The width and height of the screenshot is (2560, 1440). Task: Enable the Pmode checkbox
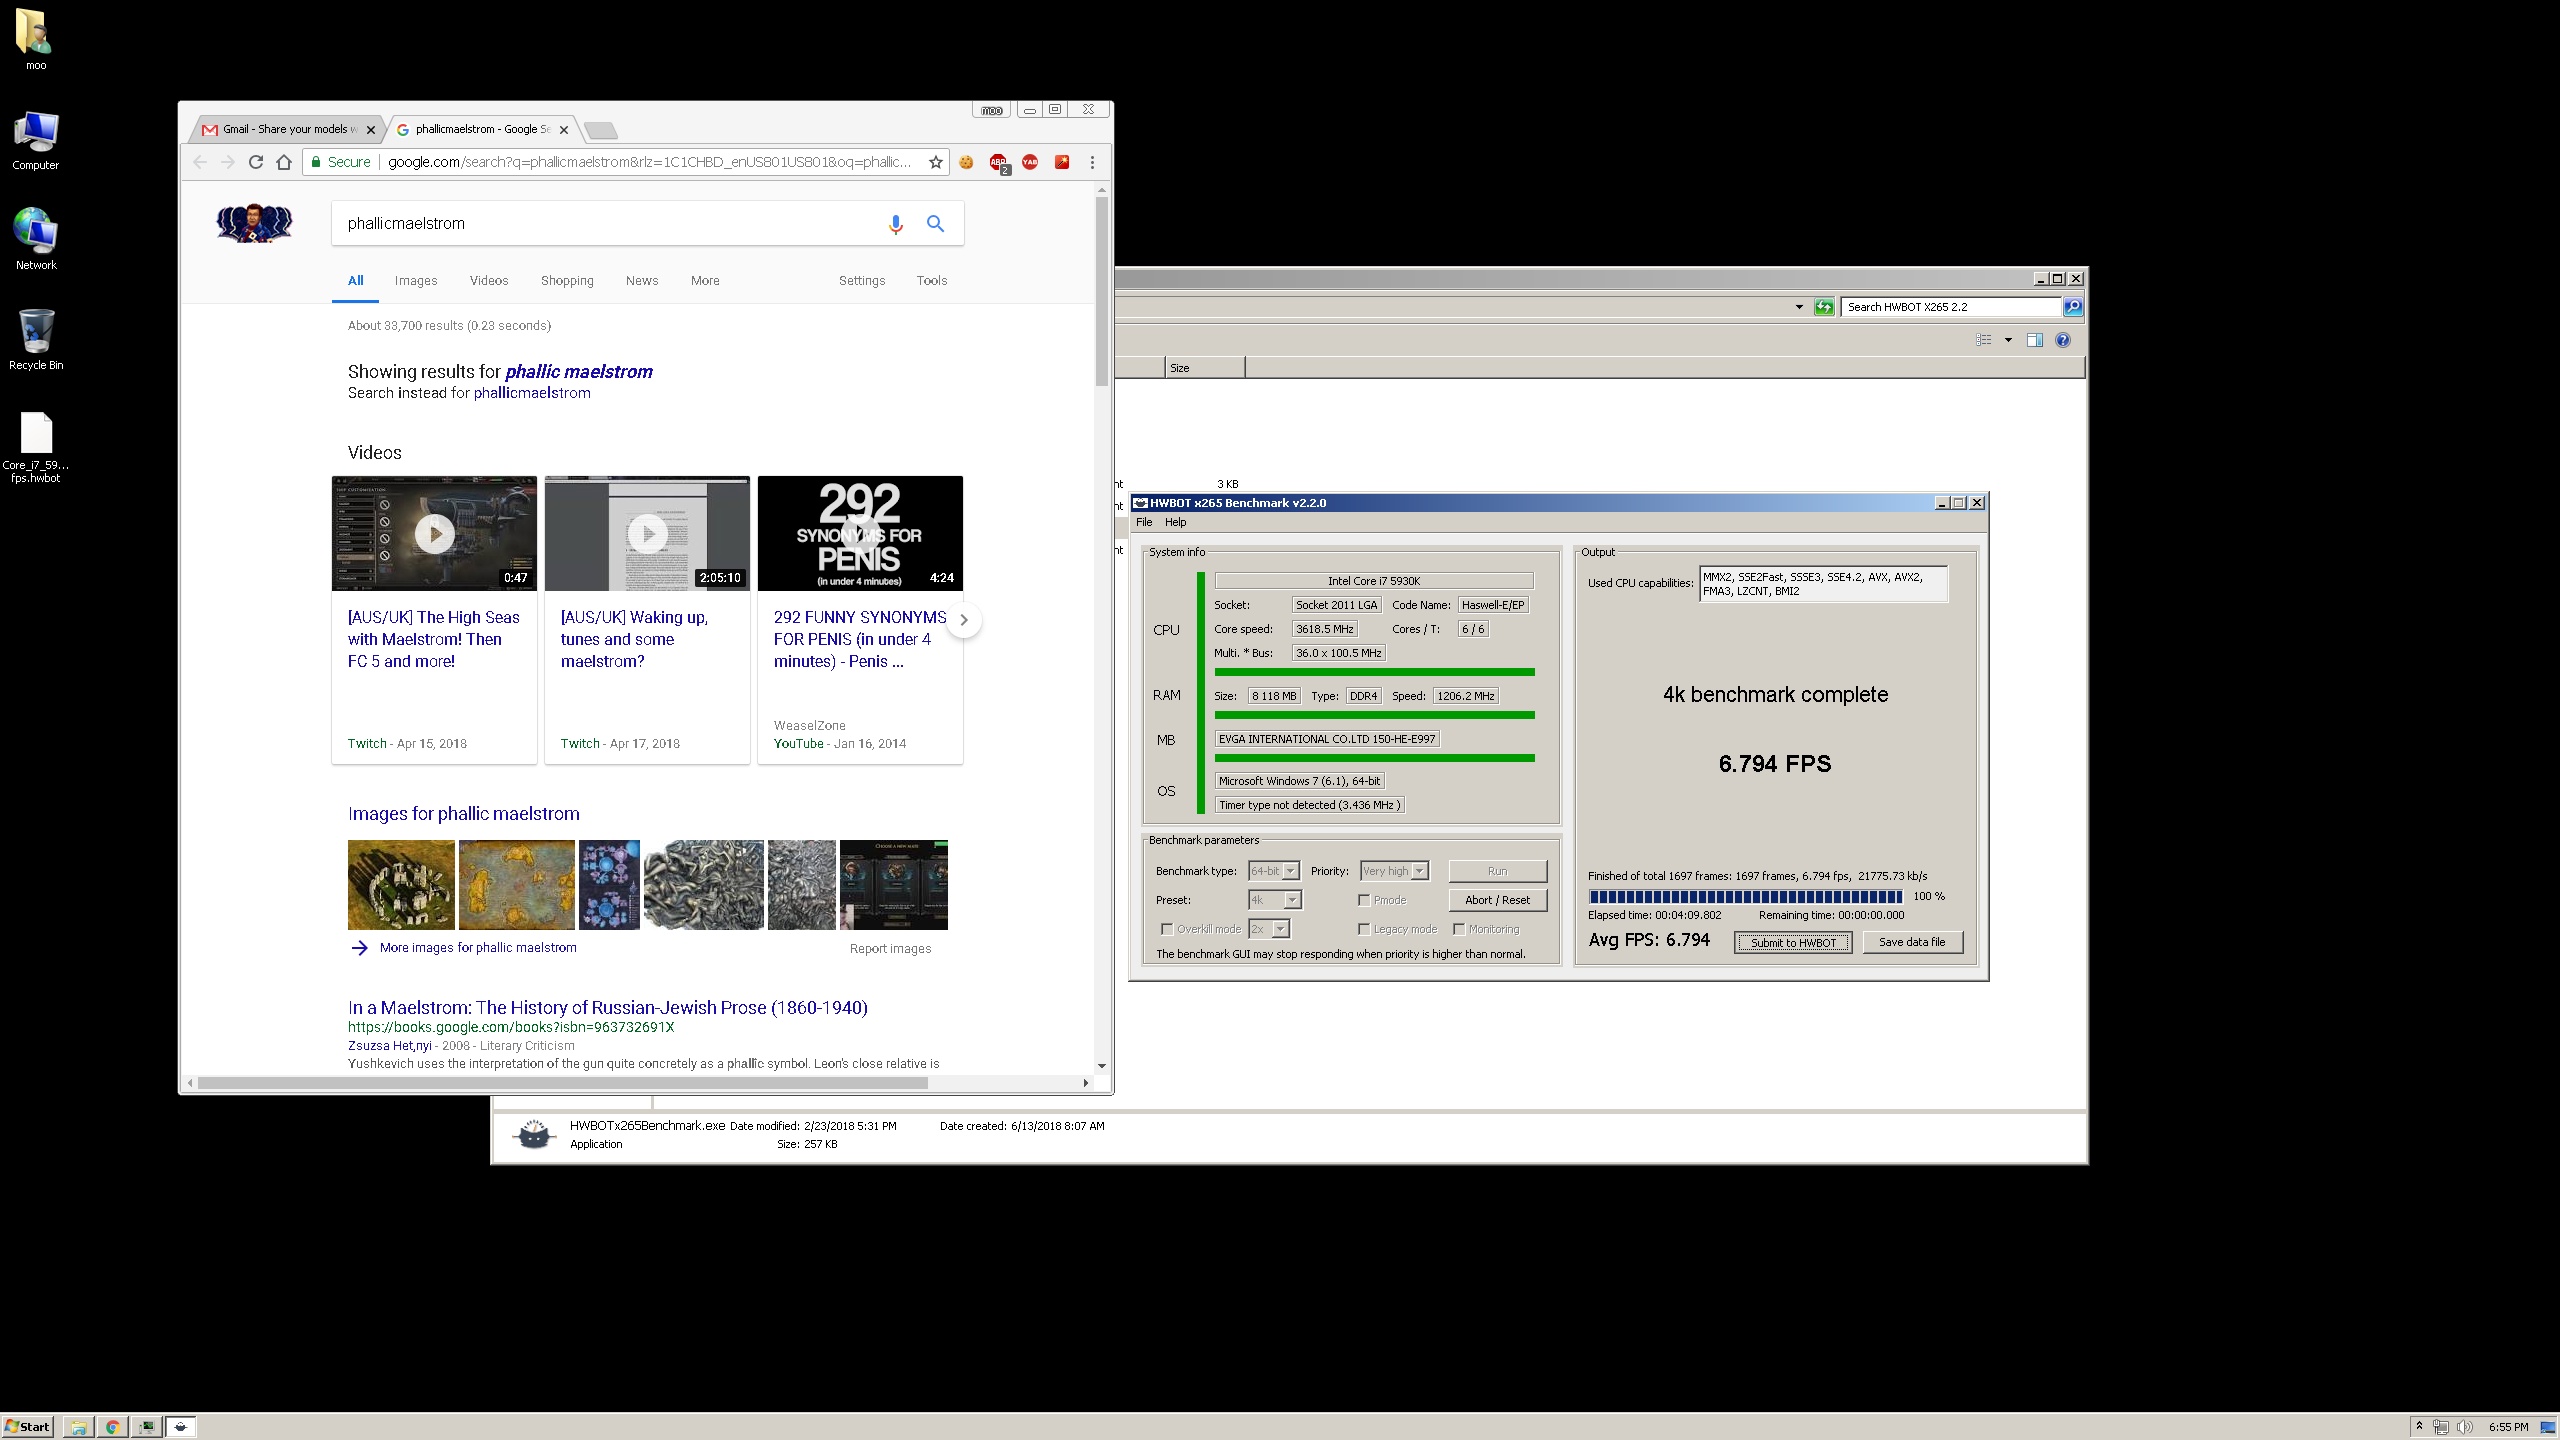tap(1363, 900)
